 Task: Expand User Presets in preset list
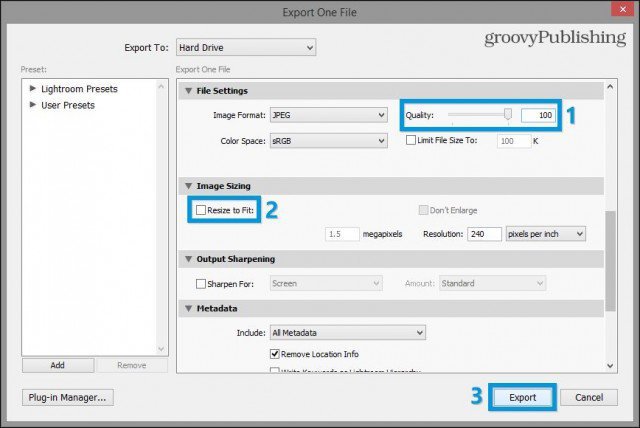point(33,105)
